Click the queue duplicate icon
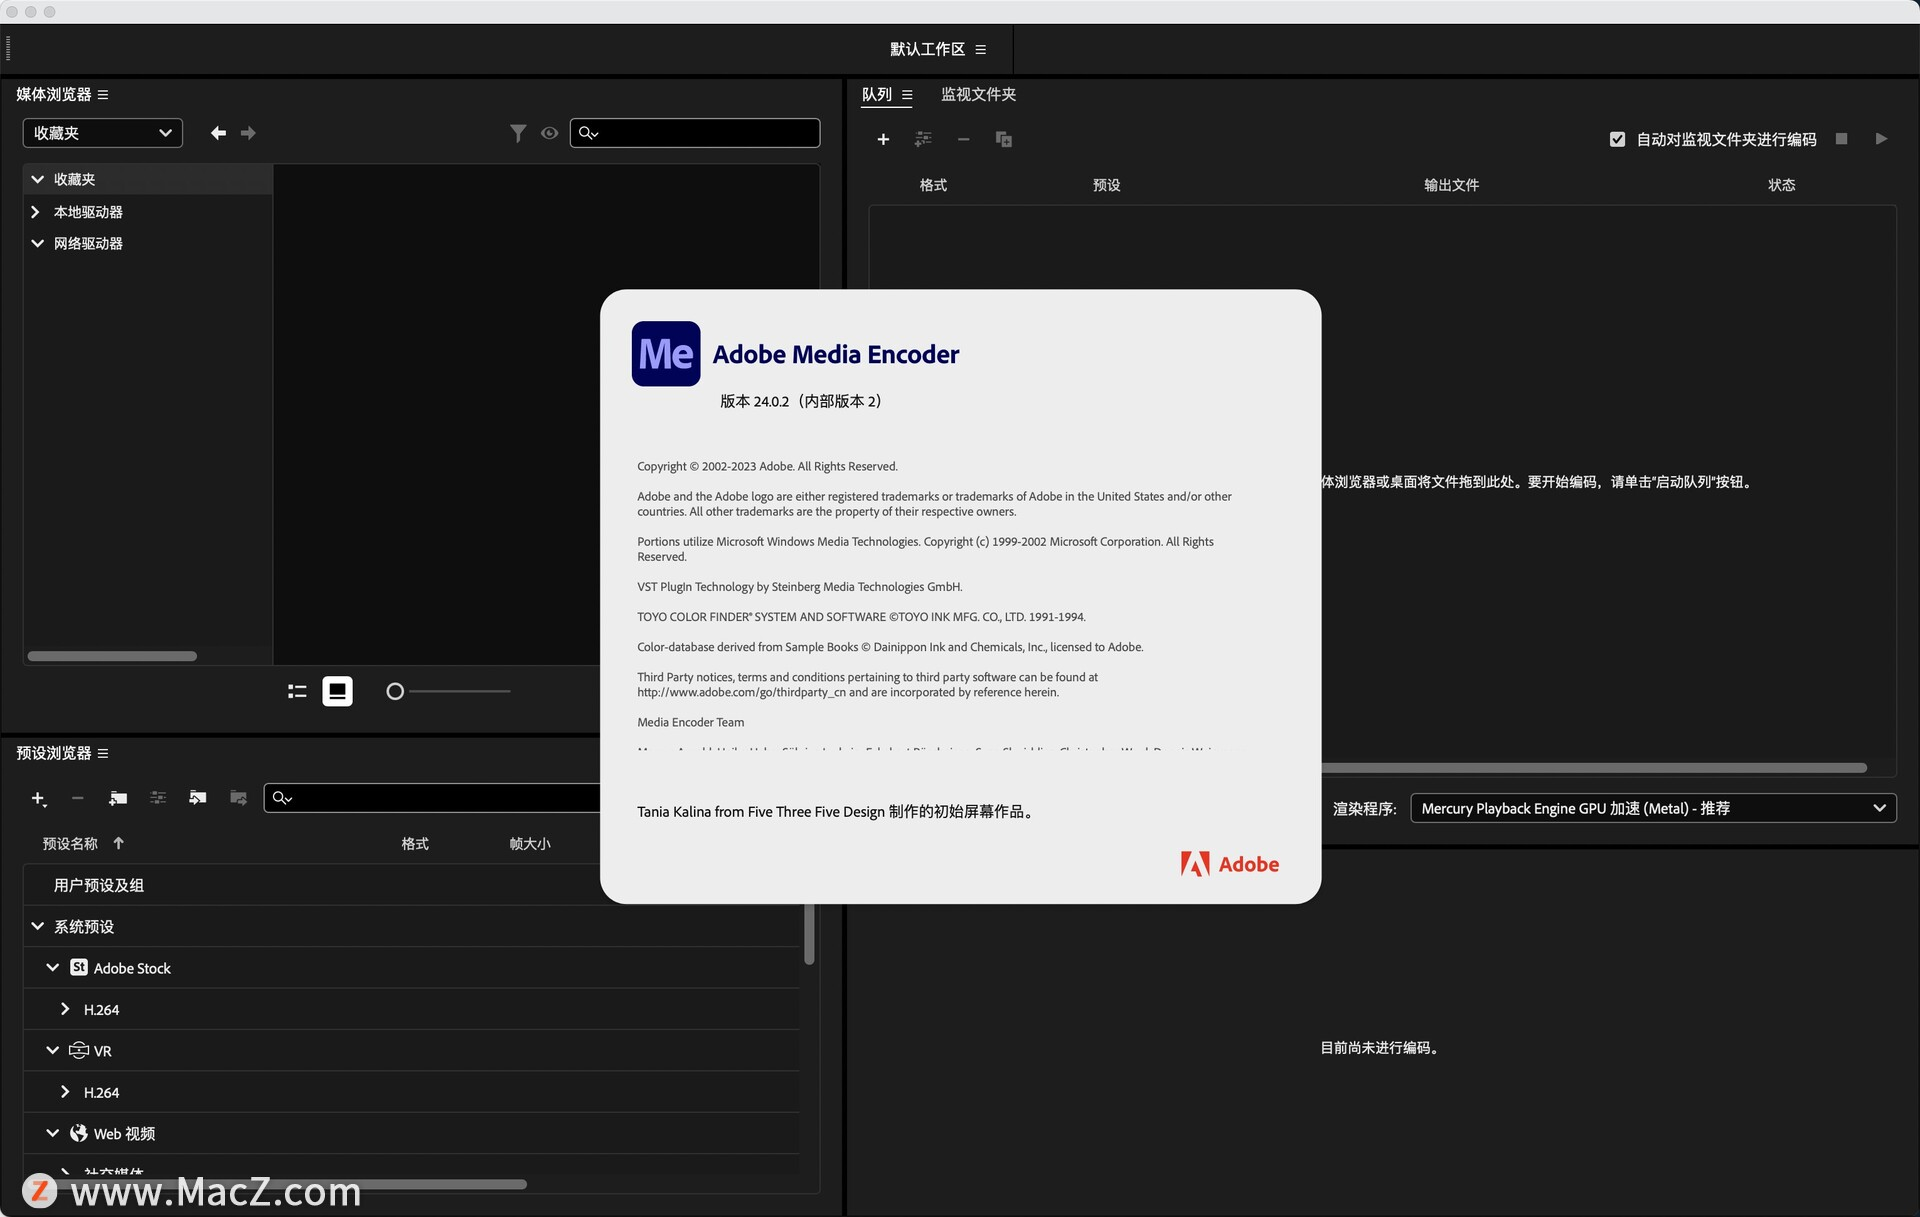Image resolution: width=1920 pixels, height=1217 pixels. click(1004, 139)
